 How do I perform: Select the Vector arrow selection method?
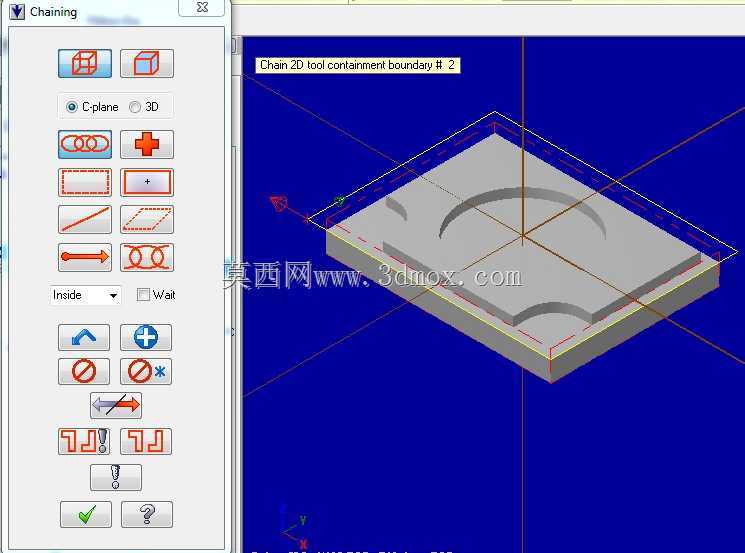85,257
